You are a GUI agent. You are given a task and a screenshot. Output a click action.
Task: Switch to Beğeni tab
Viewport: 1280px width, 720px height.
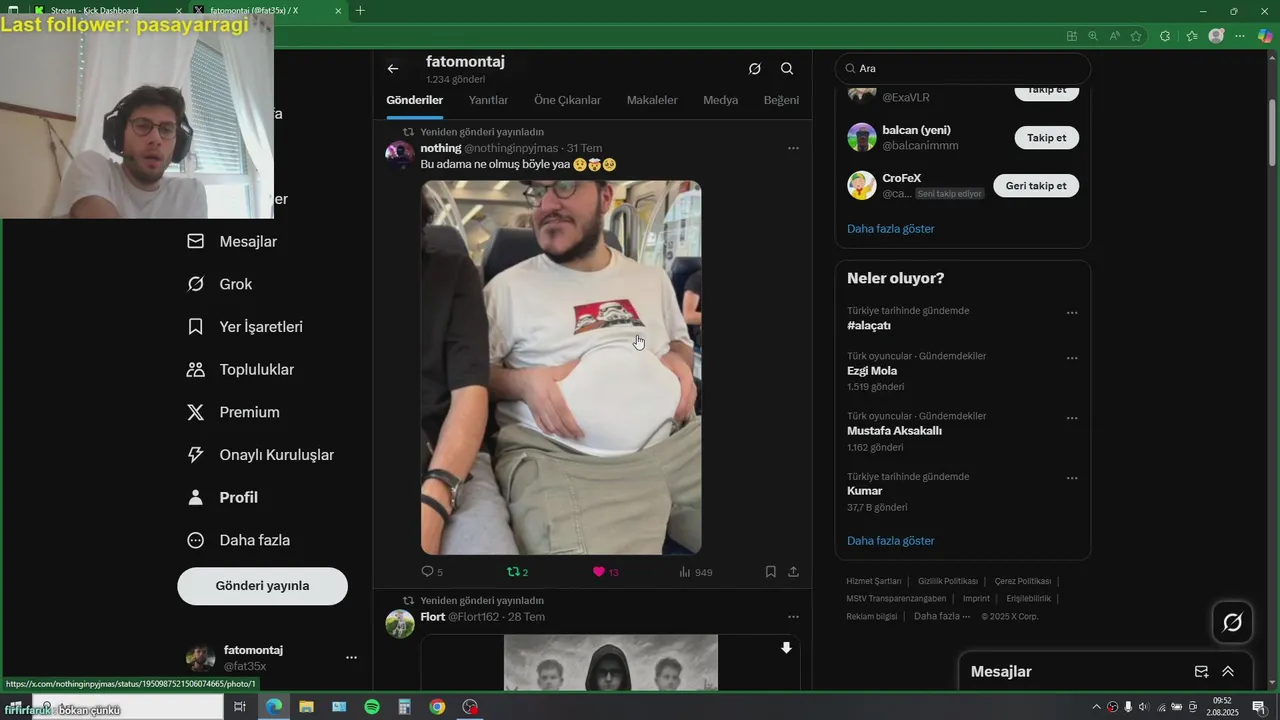(781, 100)
